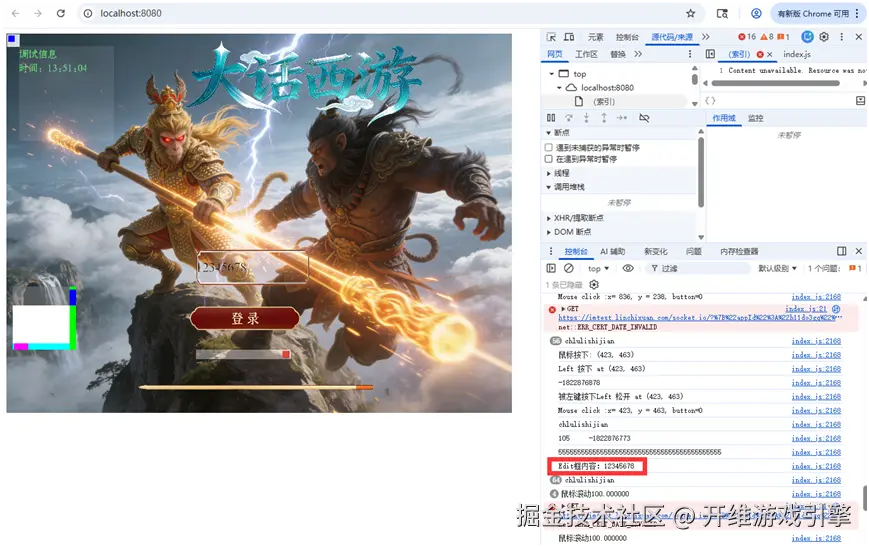869x547 pixels.
Task: Open the 默认级别 log level dropdown
Action: click(x=777, y=268)
